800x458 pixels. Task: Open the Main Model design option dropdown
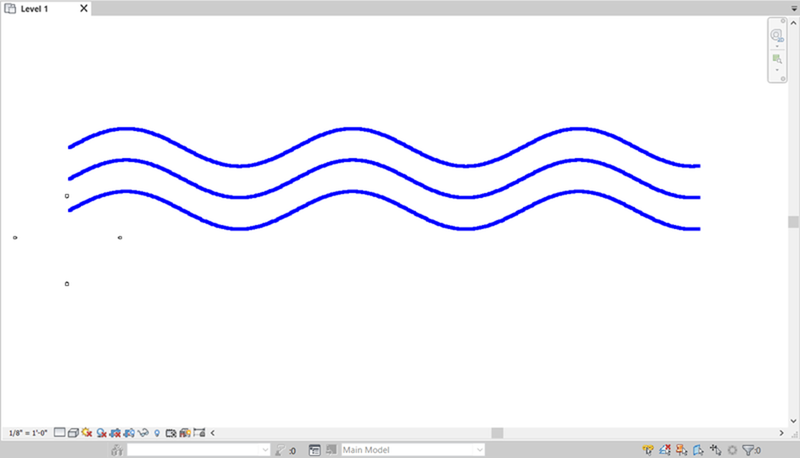click(x=413, y=450)
